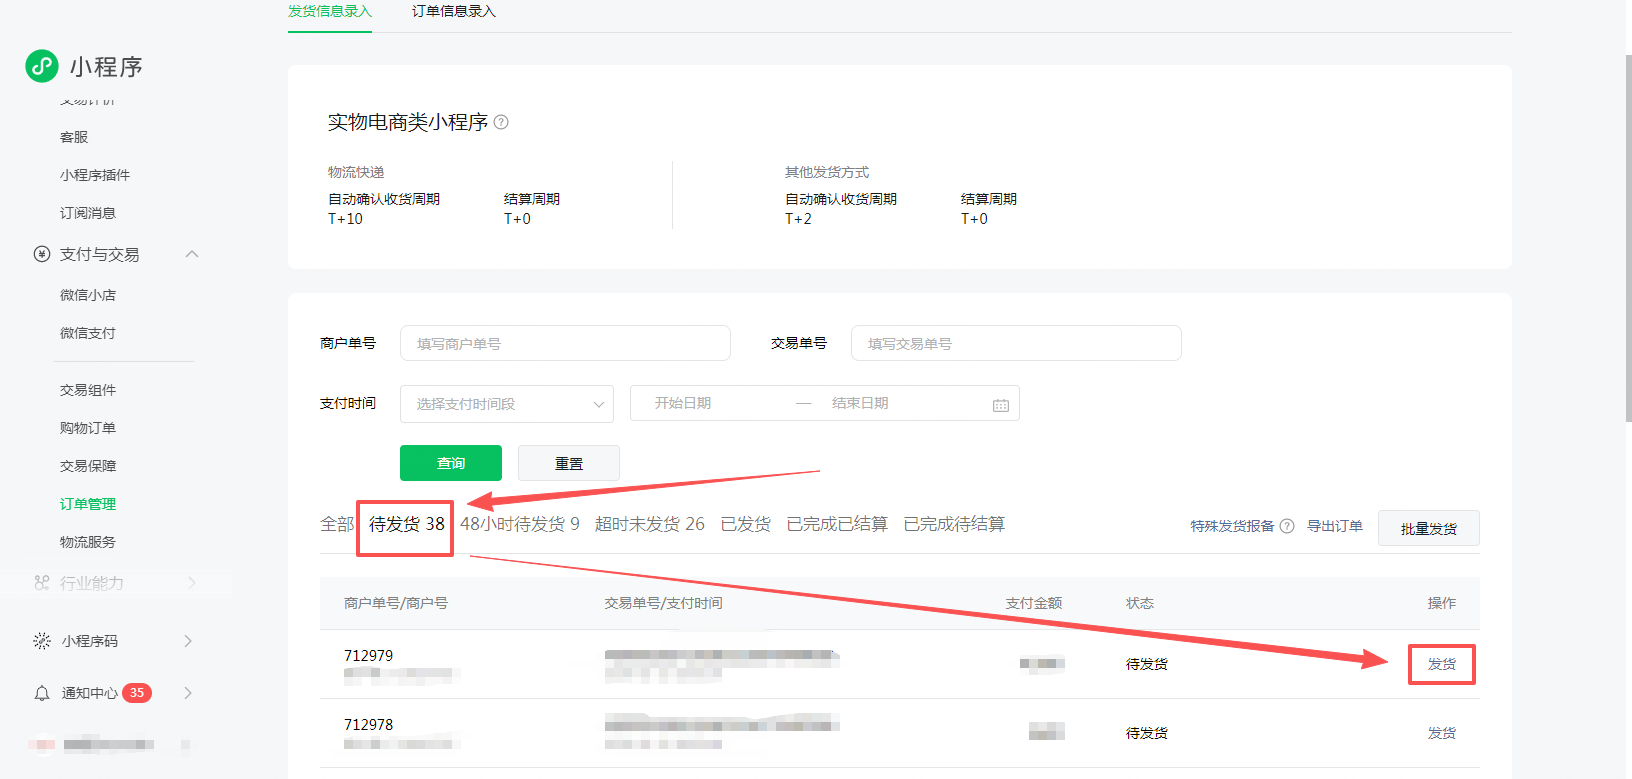Click help icon beside 实物电商类小程序 title
Image resolution: width=1632 pixels, height=779 pixels.
coord(501,122)
